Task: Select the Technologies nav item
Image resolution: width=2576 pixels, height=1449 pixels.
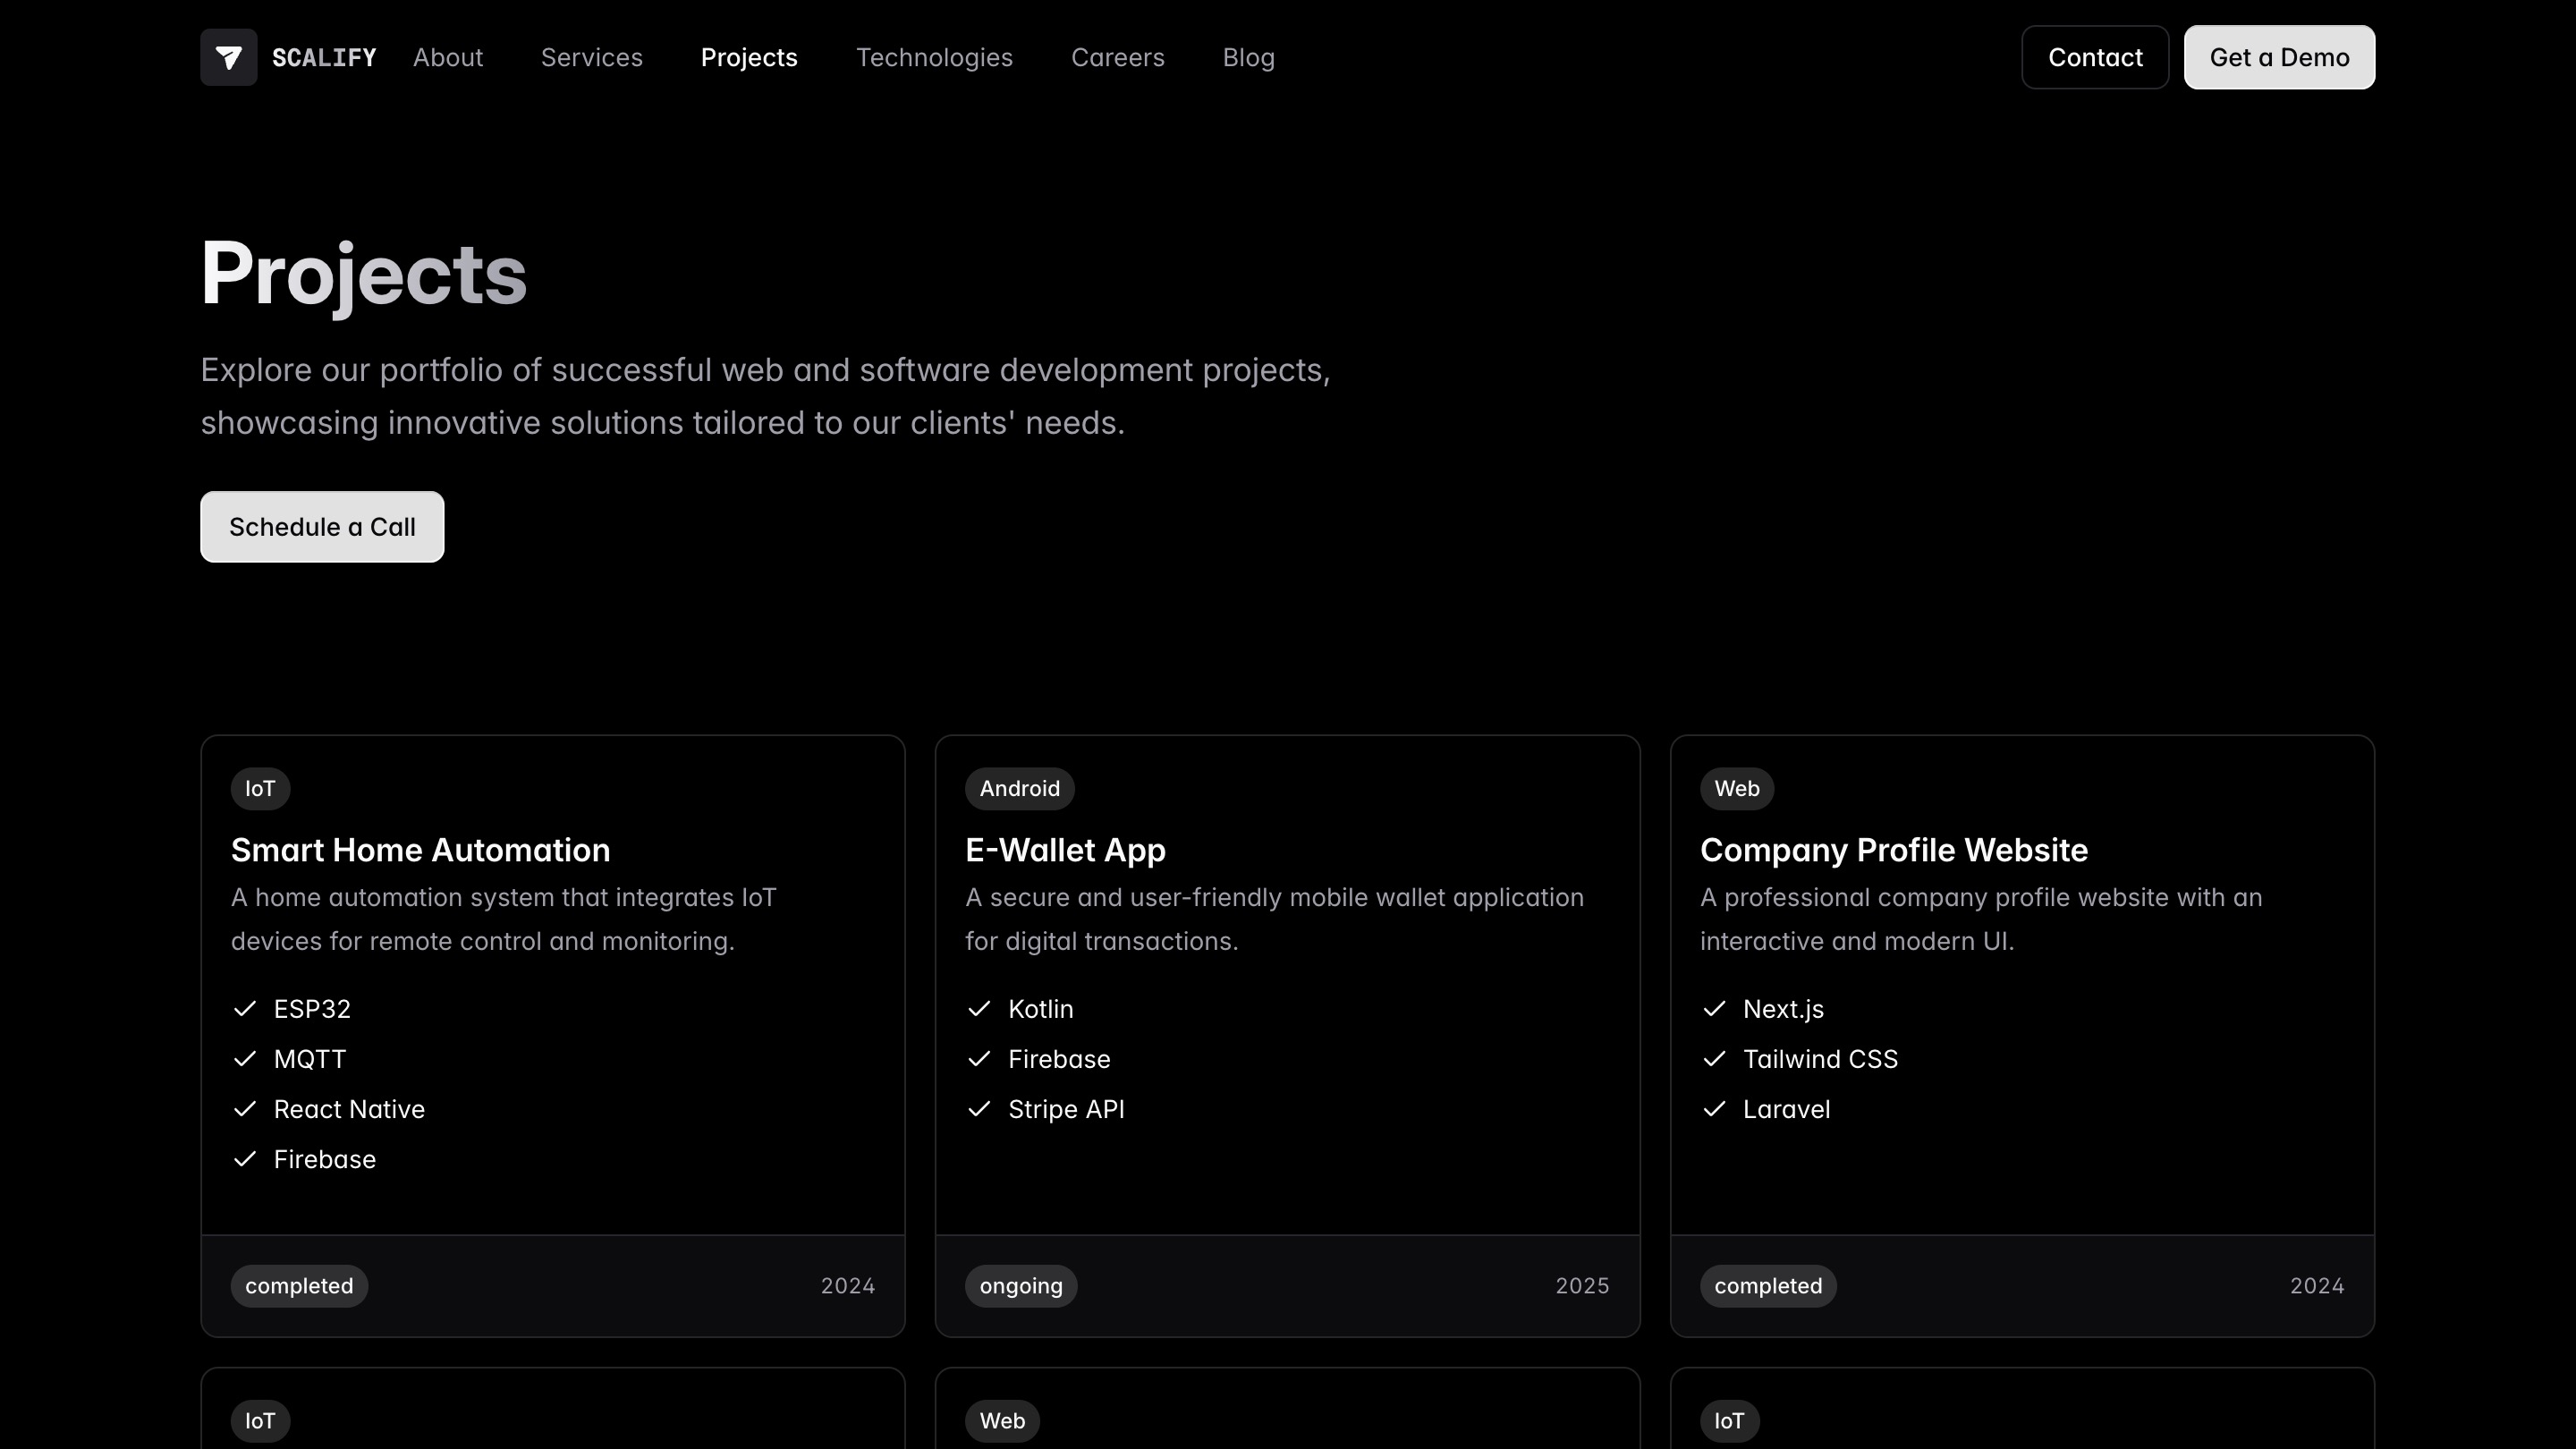Action: pyautogui.click(x=934, y=57)
